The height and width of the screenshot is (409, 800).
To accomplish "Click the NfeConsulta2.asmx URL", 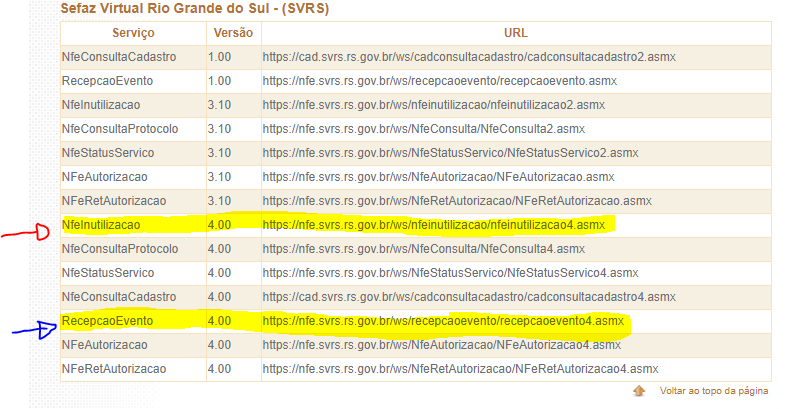I will 424,129.
